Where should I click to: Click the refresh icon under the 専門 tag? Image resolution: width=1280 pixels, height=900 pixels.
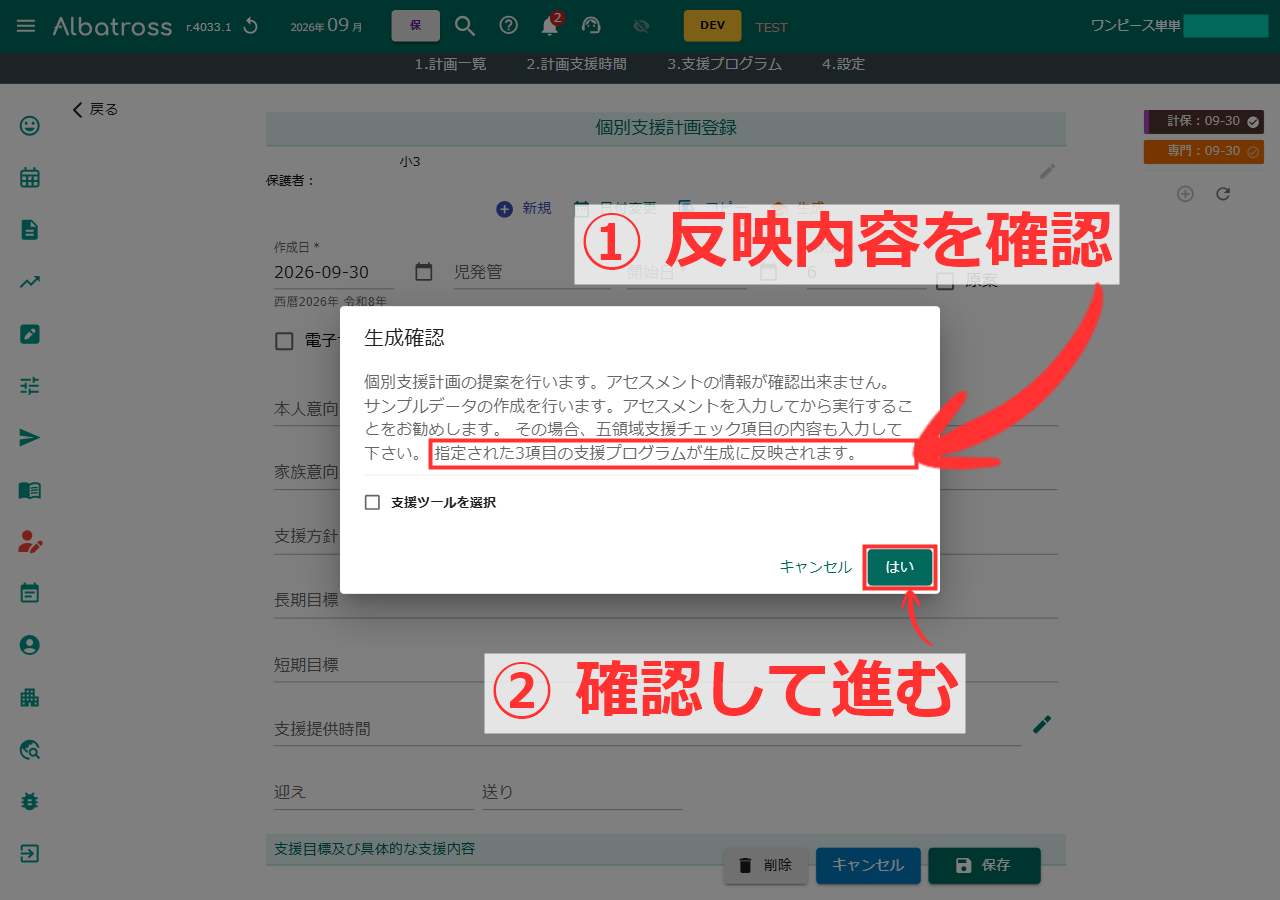coord(1223,194)
